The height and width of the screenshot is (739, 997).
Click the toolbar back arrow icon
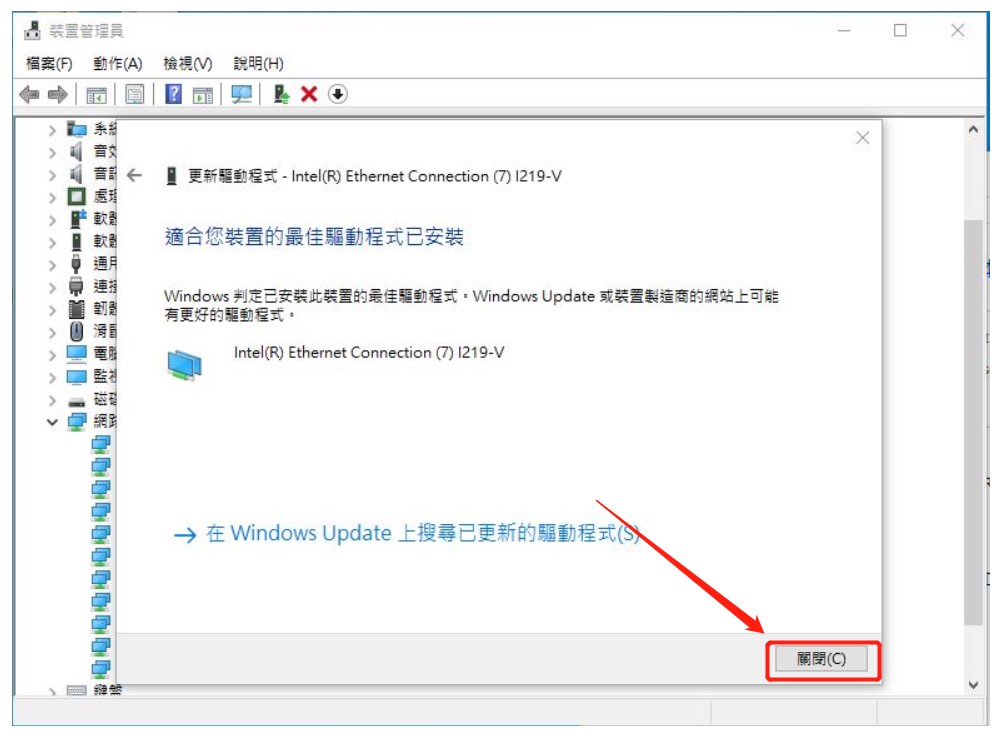29,95
